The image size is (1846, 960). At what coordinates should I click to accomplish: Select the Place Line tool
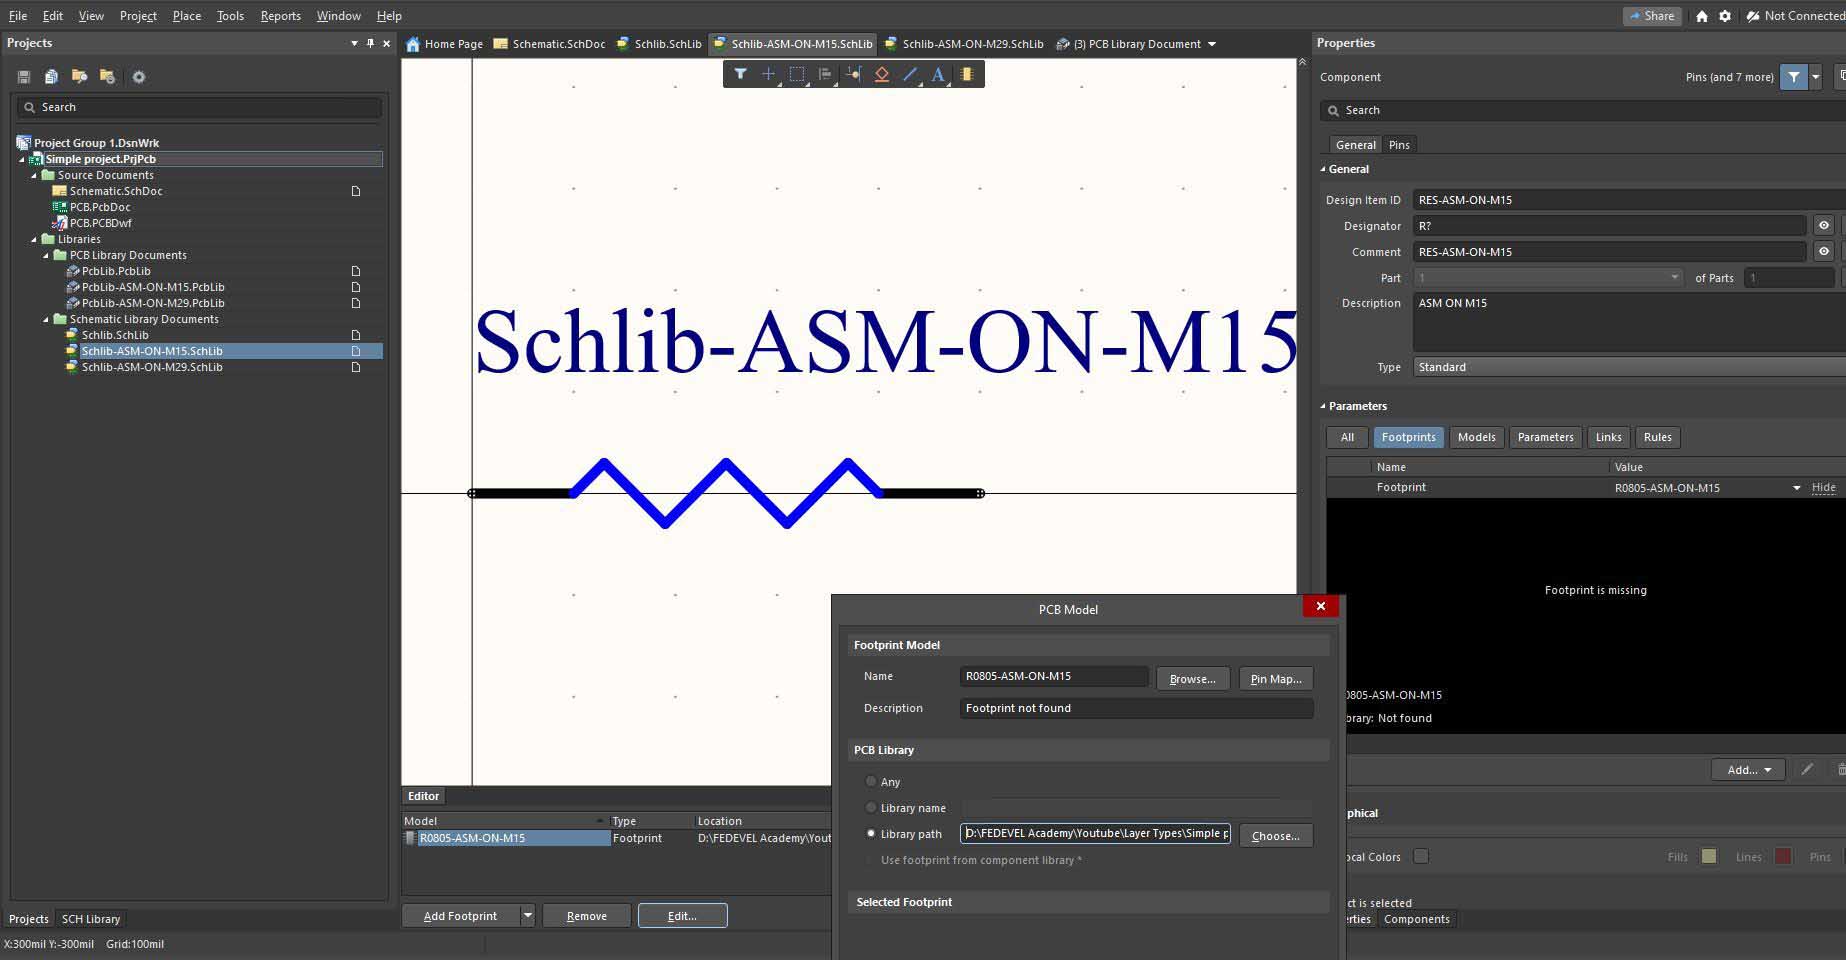tap(910, 74)
